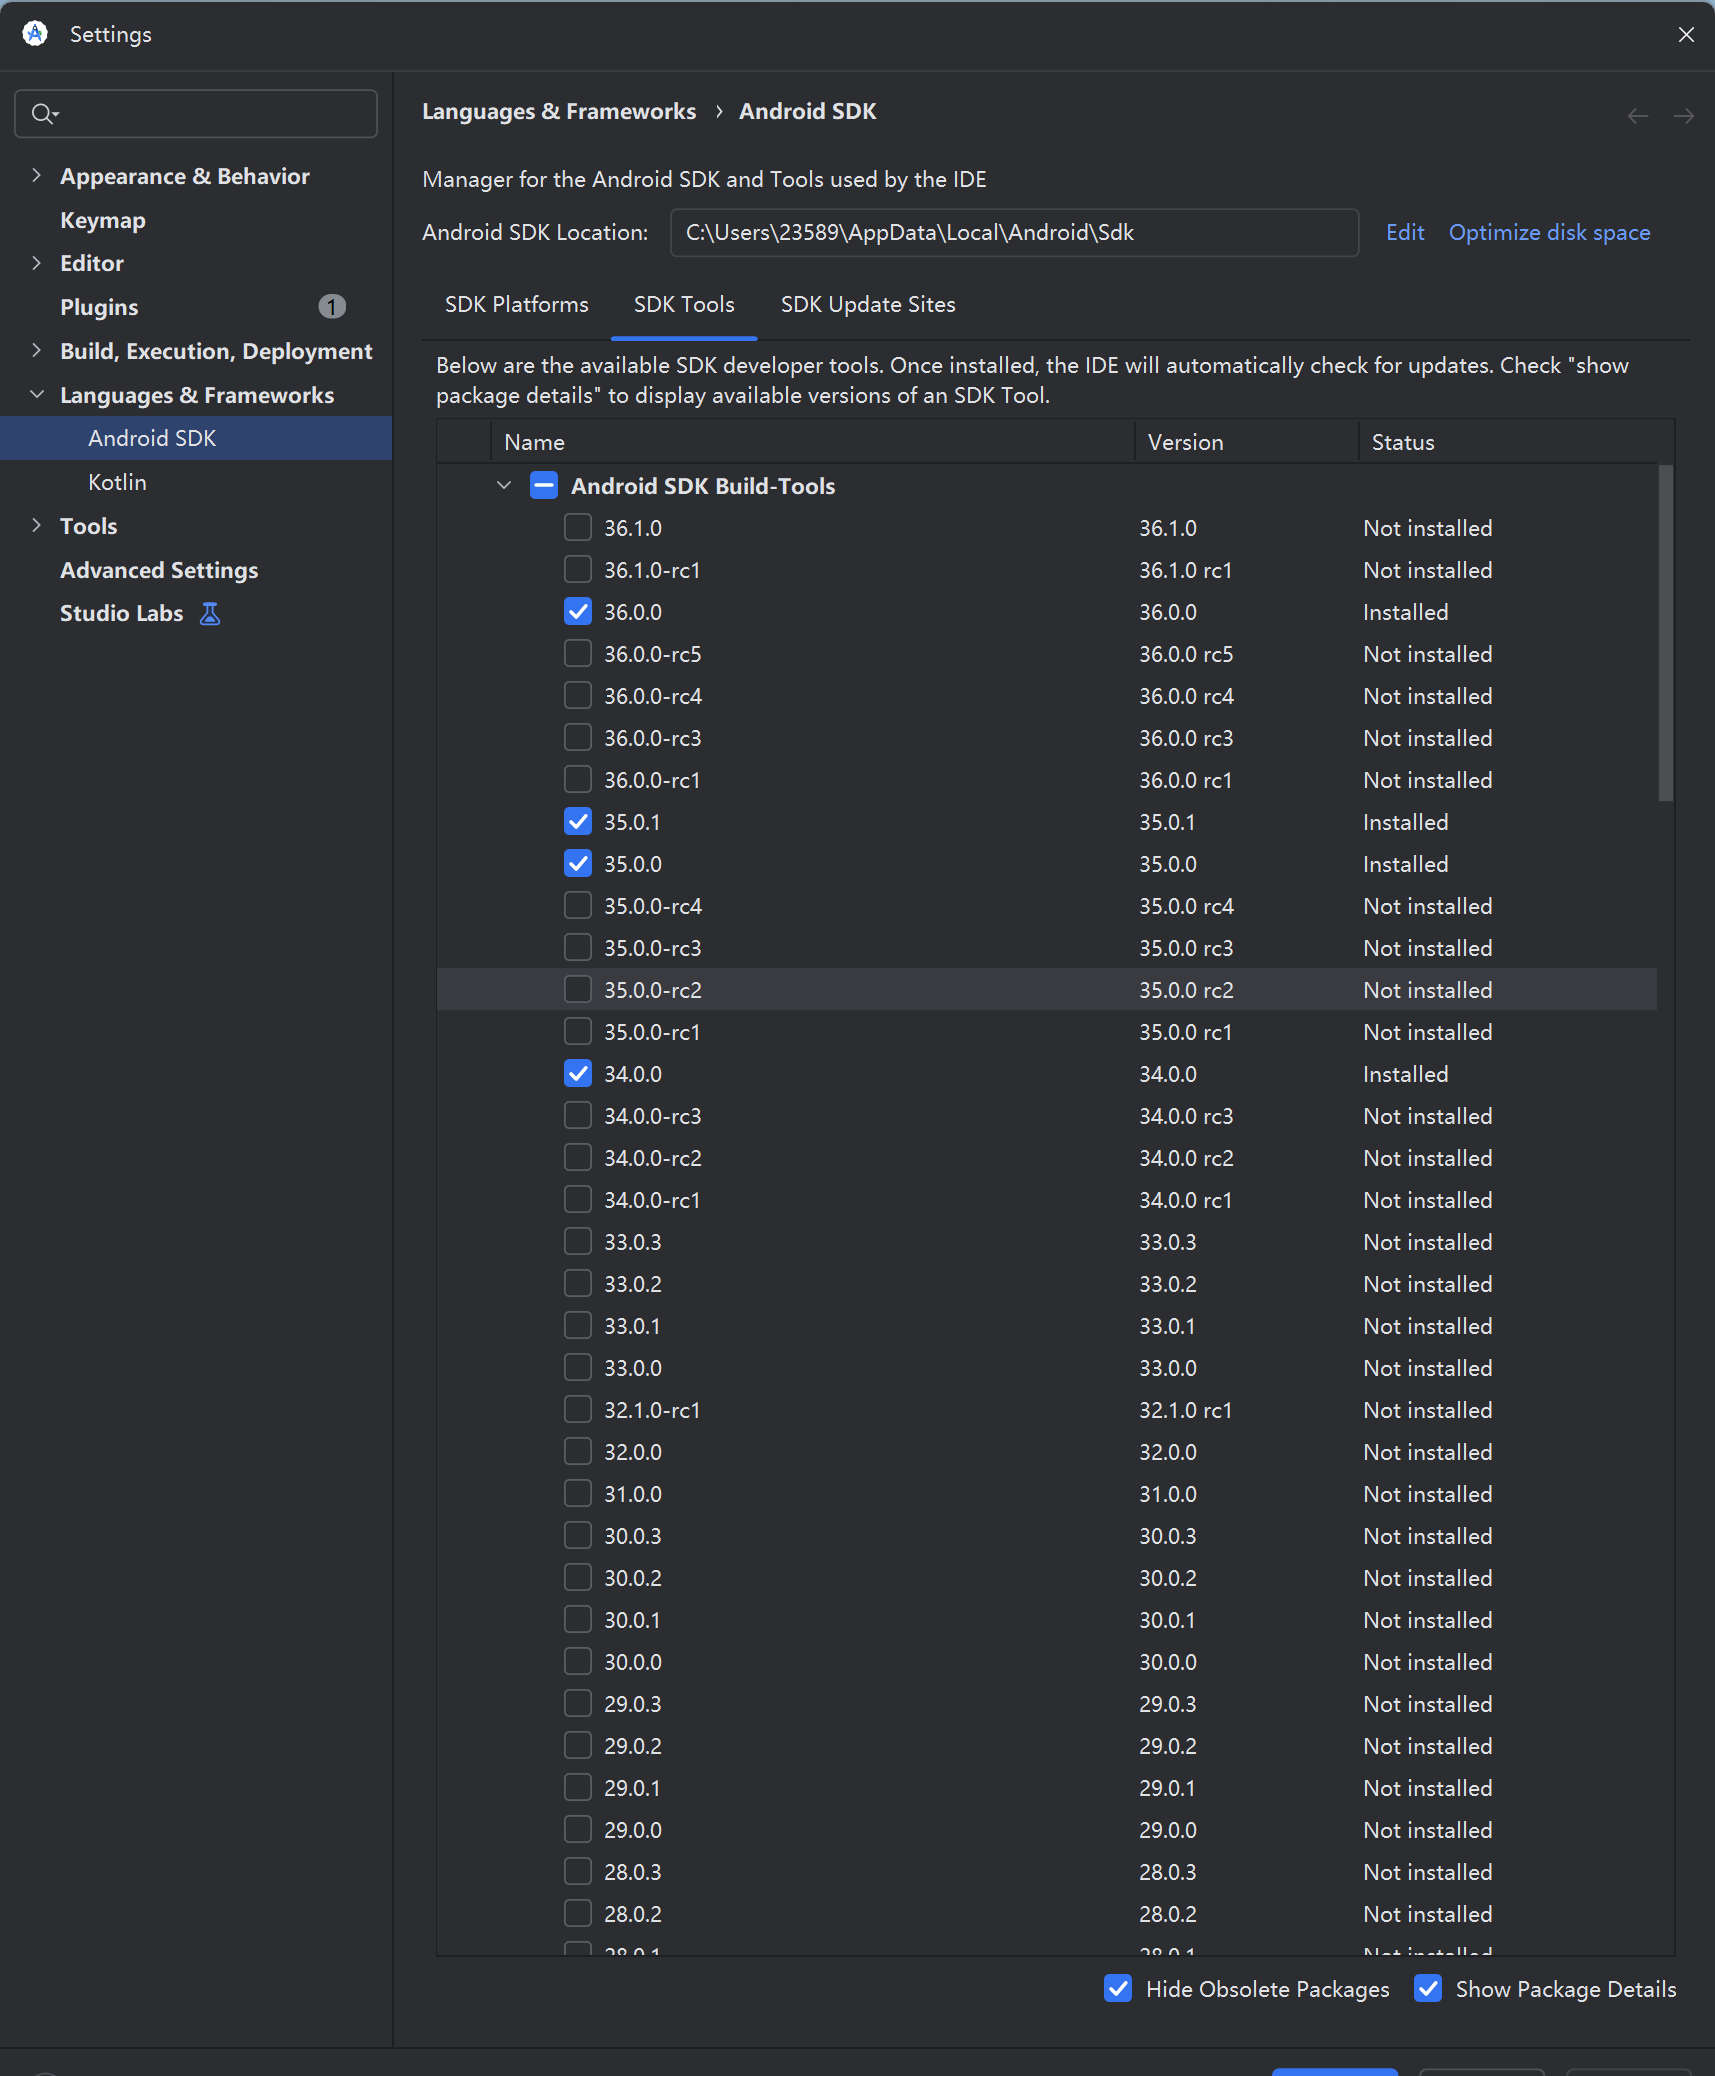Click the 31.0.0 version cell
The height and width of the screenshot is (2076, 1715).
point(1168,1494)
